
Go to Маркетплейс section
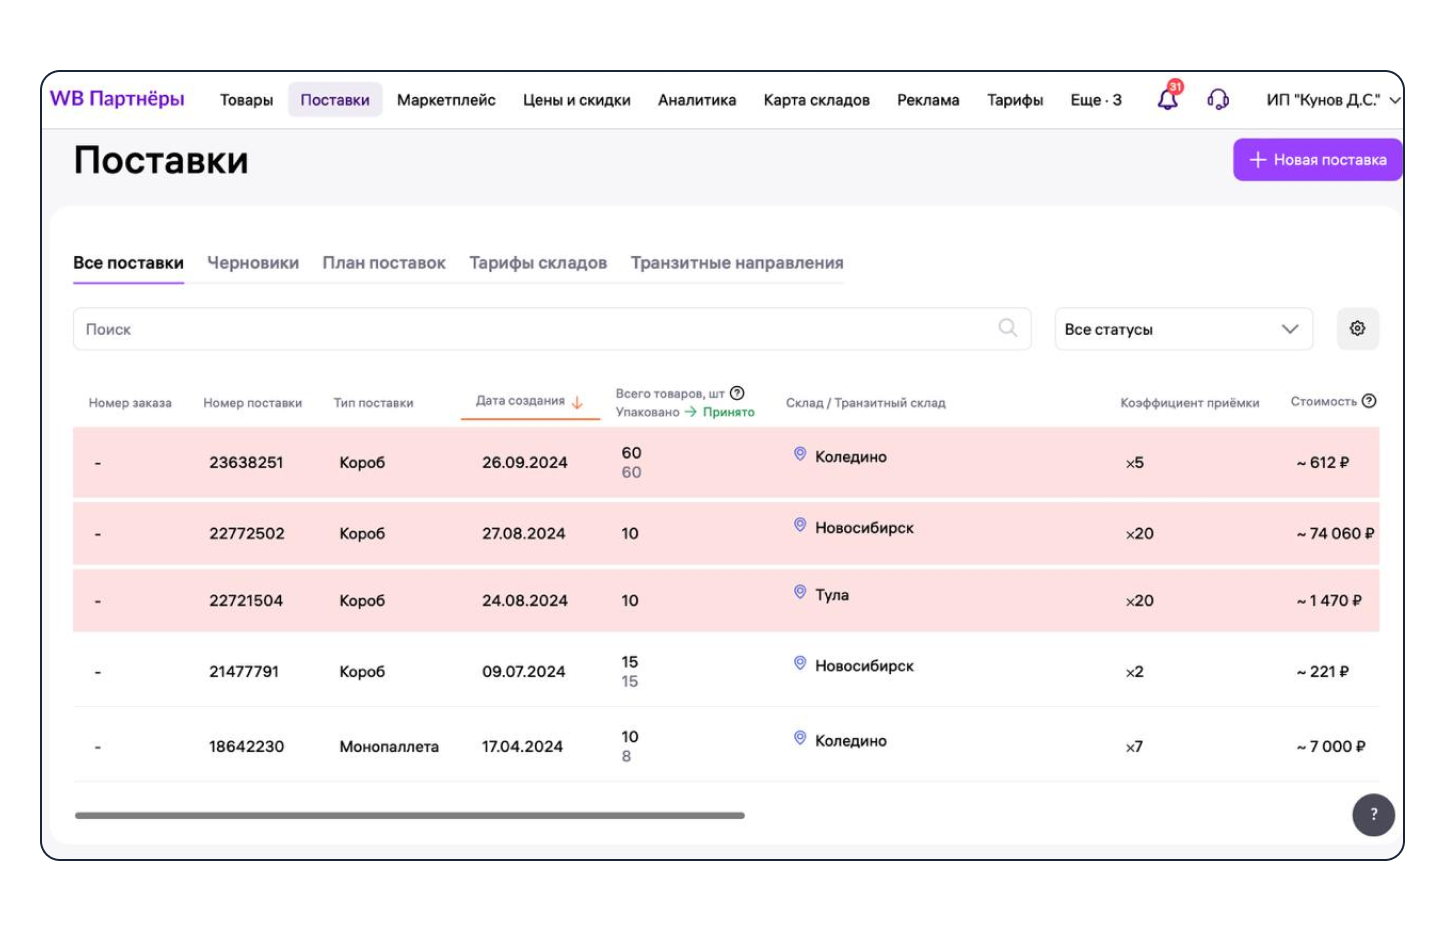pyautogui.click(x=446, y=100)
